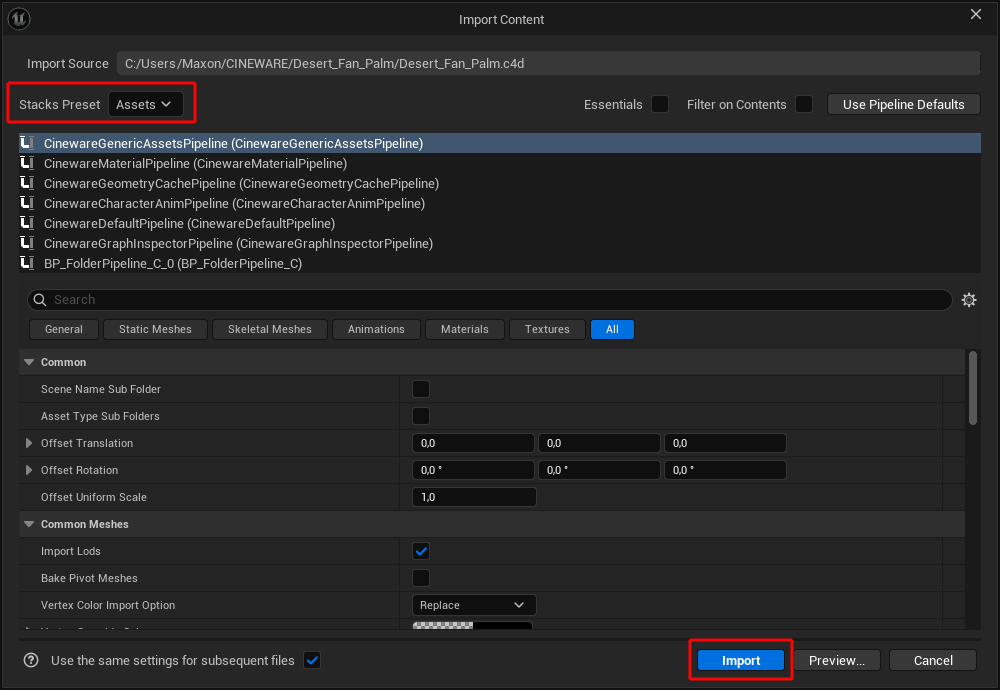The height and width of the screenshot is (690, 1000).
Task: Click the Unreal Engine logo icon
Action: tap(20, 19)
